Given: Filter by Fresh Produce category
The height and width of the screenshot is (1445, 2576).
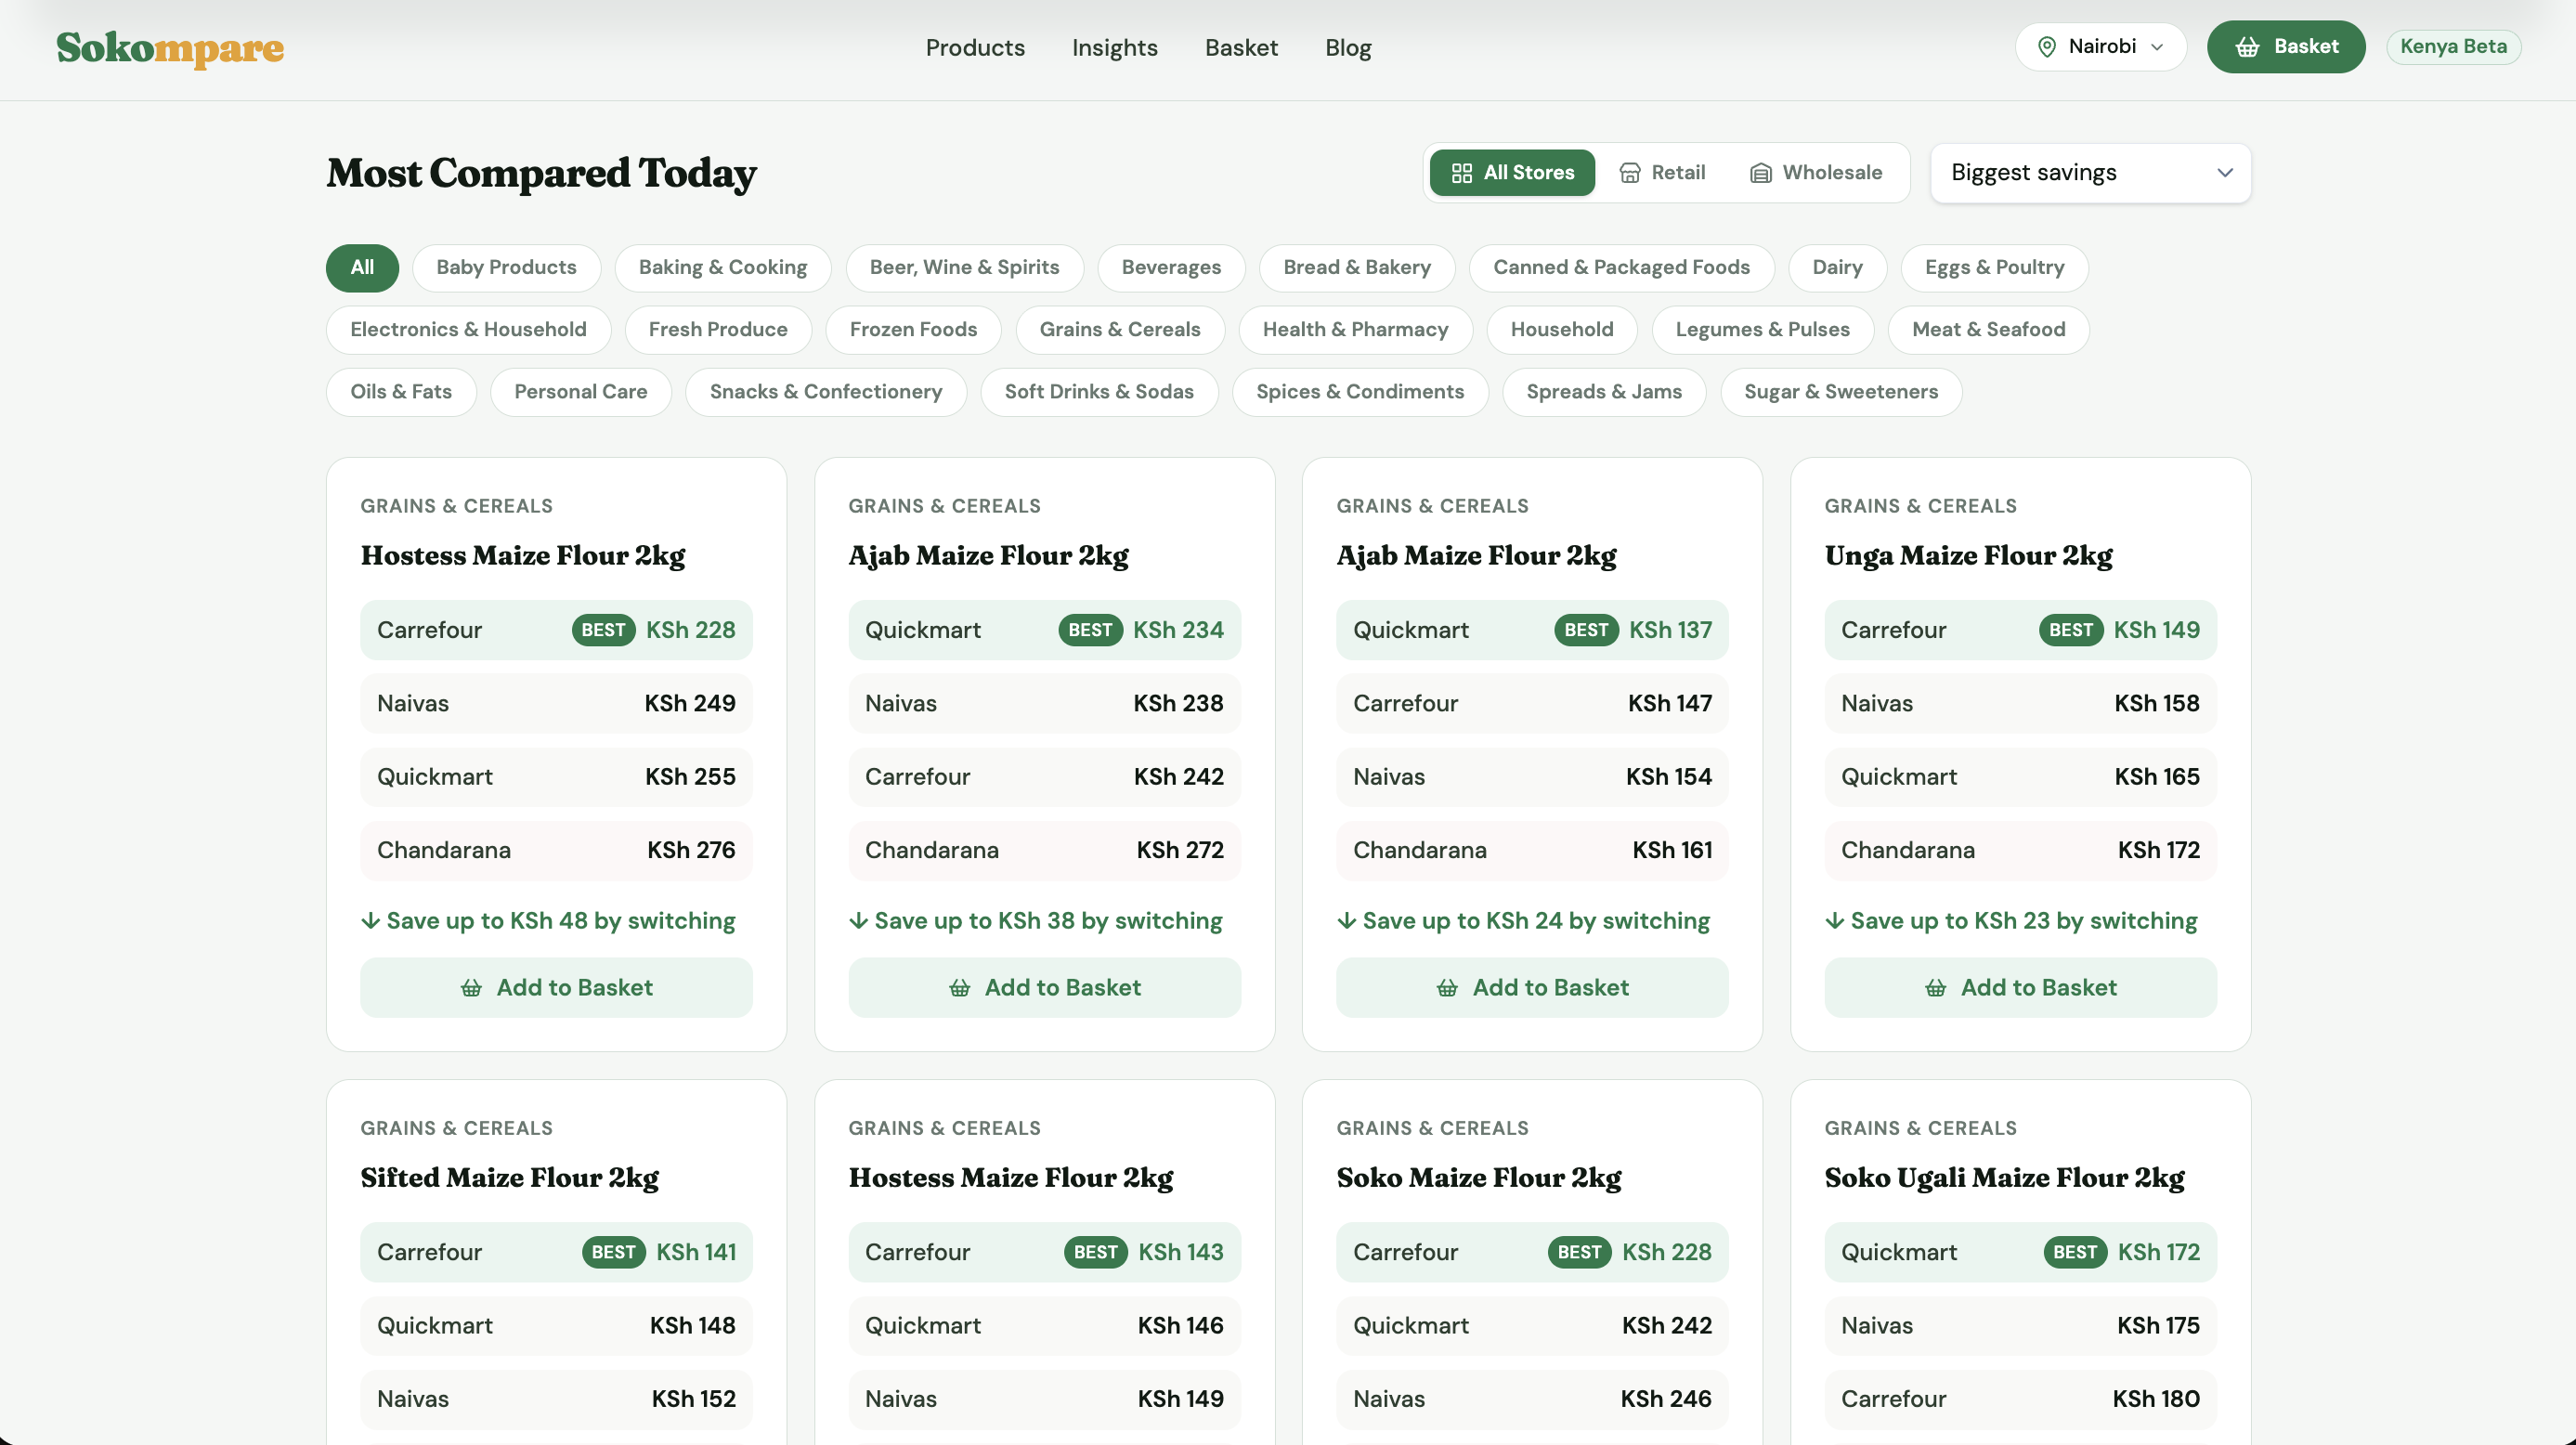Looking at the screenshot, I should pyautogui.click(x=718, y=330).
